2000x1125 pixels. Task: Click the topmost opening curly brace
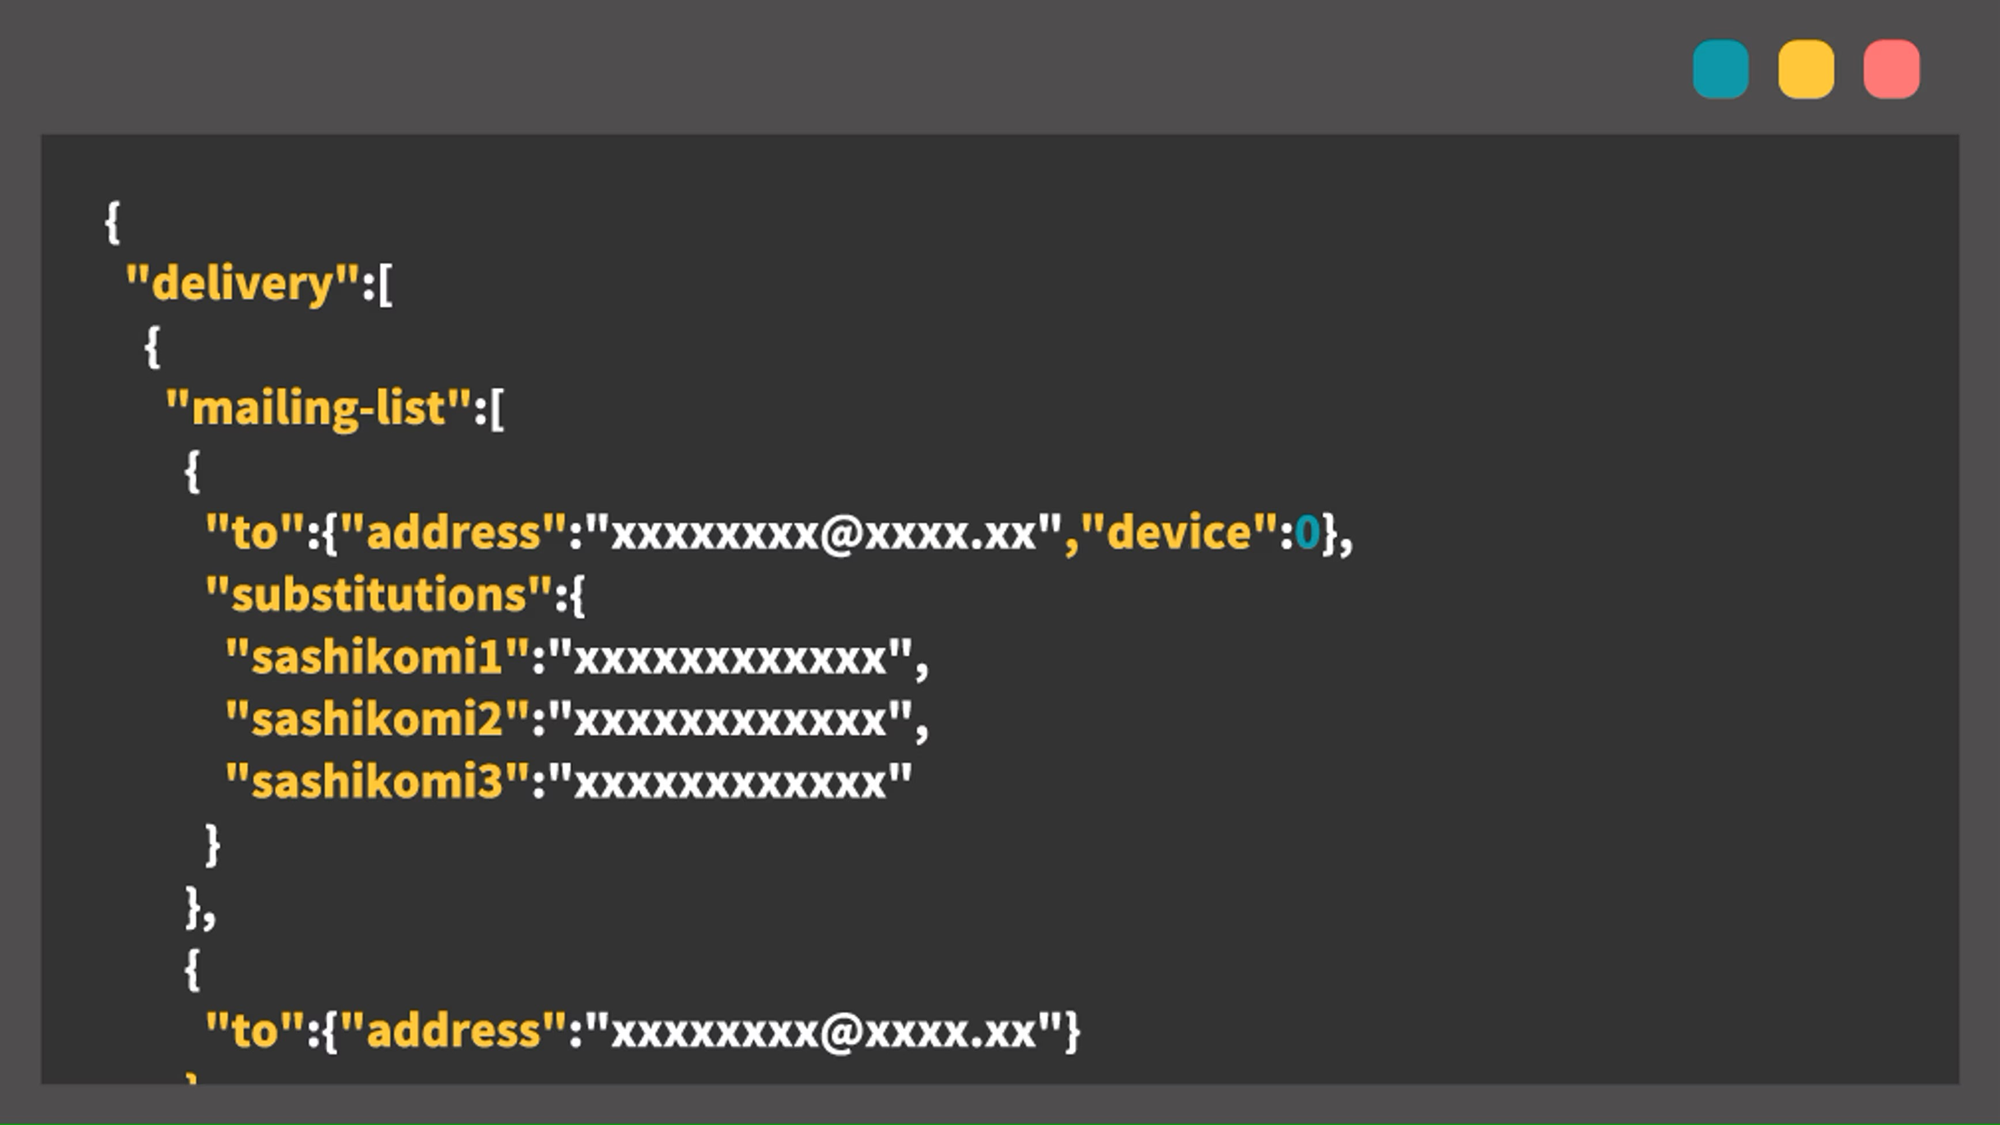[112, 222]
